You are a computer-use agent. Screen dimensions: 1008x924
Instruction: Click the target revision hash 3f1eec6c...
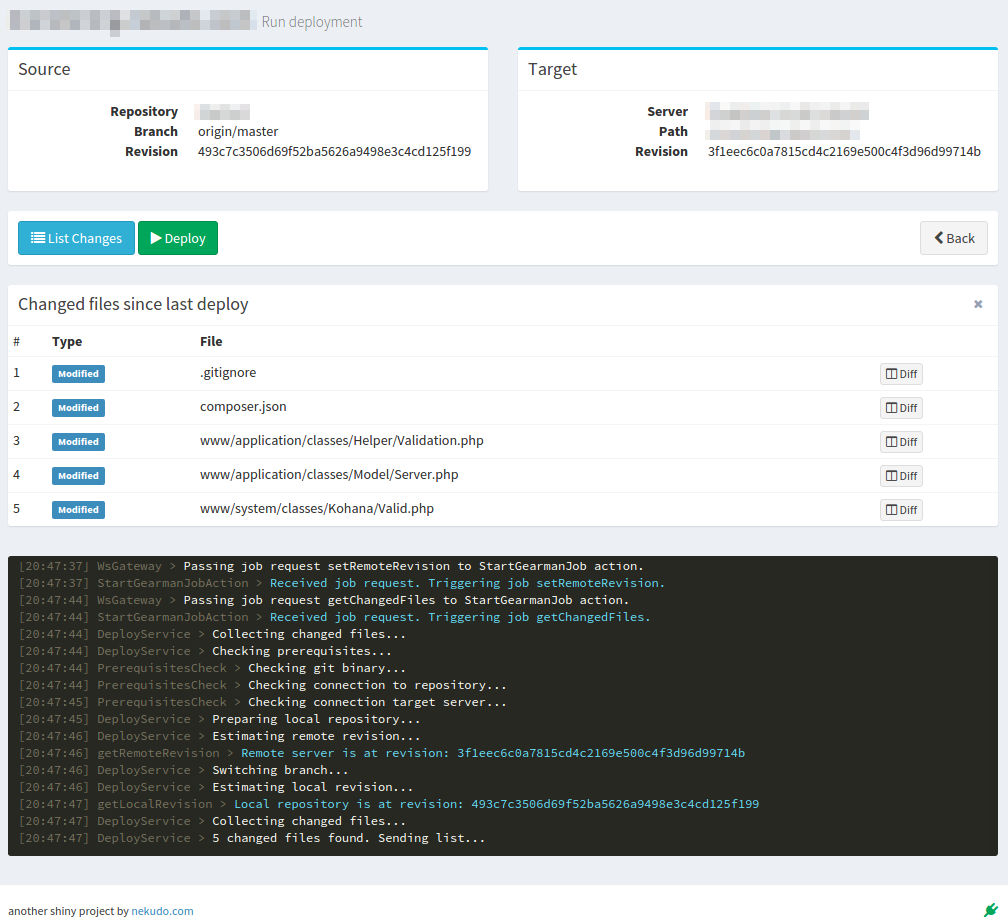point(844,151)
